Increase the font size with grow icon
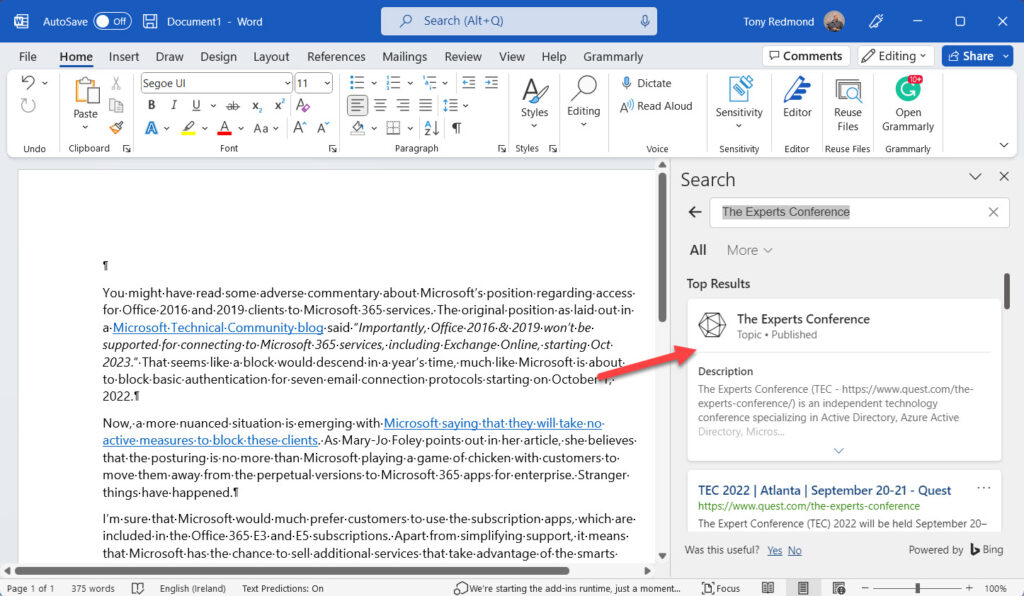The height and width of the screenshot is (596, 1024). 300,128
